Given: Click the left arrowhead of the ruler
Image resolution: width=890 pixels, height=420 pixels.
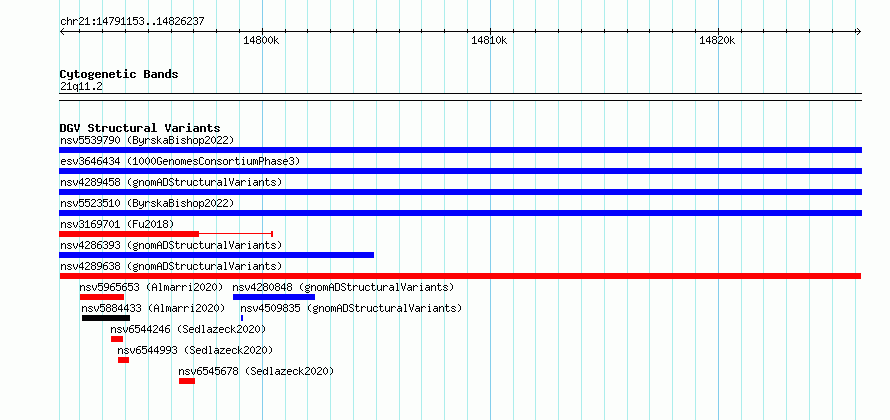Looking at the screenshot, I should click(x=62, y=31).
